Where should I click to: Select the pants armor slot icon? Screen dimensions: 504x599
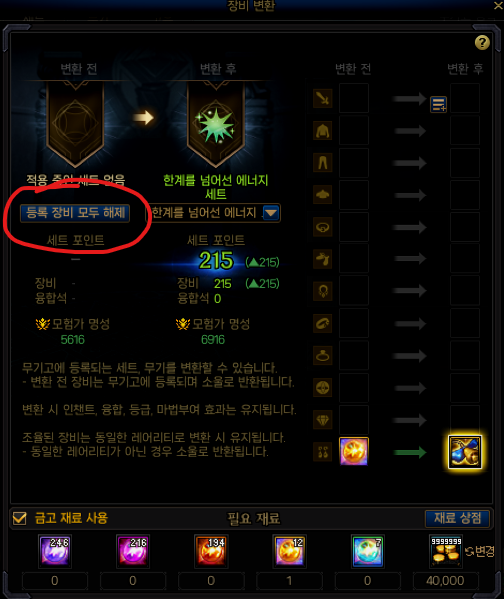[323, 163]
